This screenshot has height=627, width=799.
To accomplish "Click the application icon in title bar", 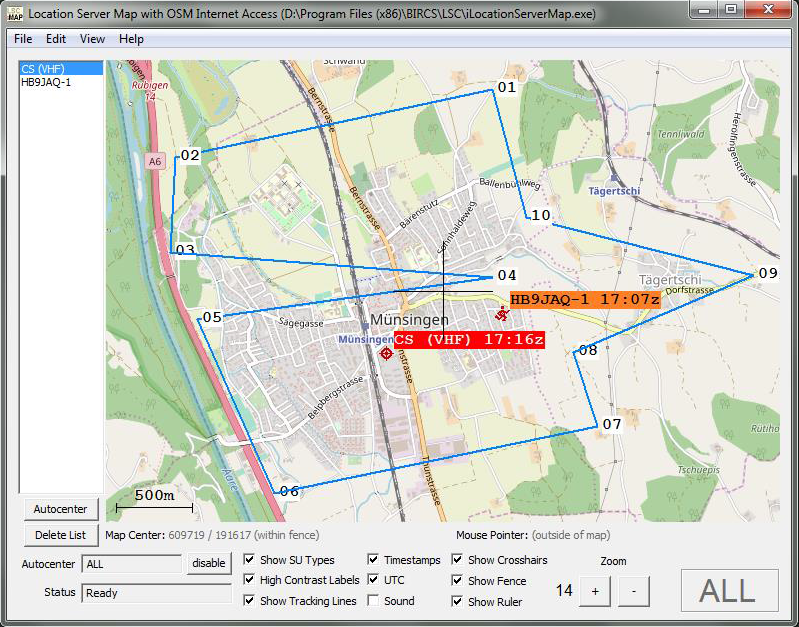I will pyautogui.click(x=14, y=11).
